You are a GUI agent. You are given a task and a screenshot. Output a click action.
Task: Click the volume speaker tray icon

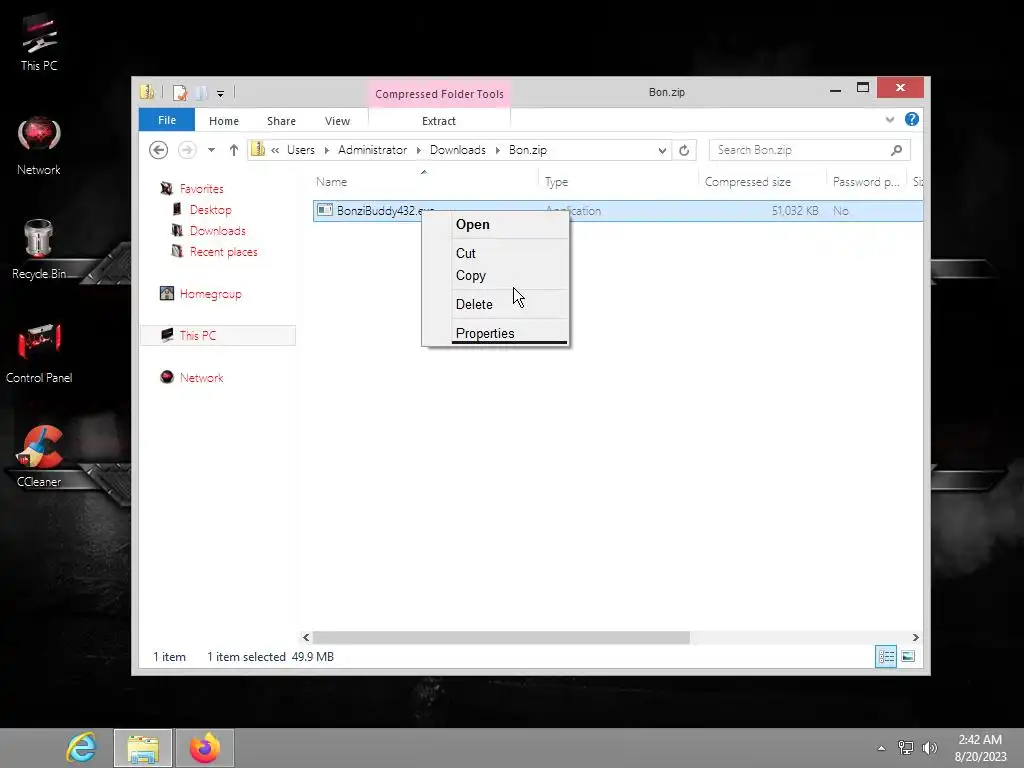pyautogui.click(x=929, y=748)
